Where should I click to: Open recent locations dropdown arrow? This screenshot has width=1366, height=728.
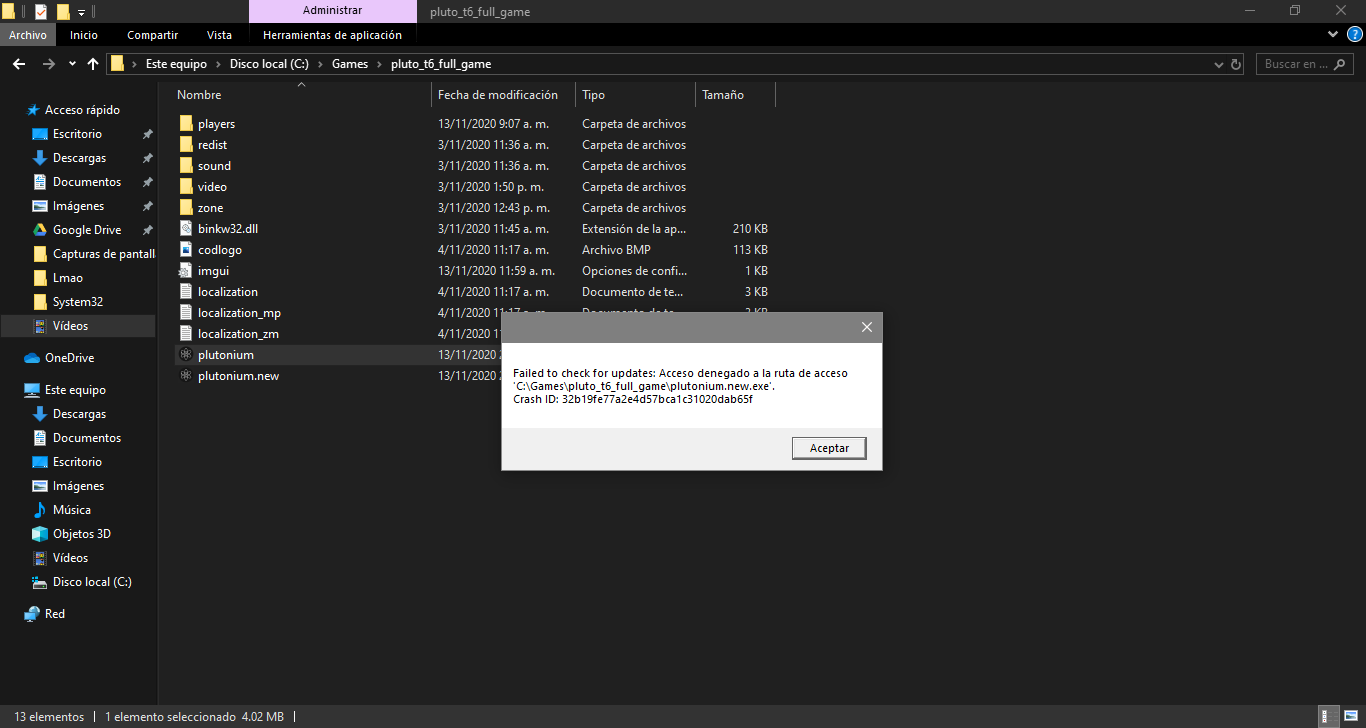72,64
